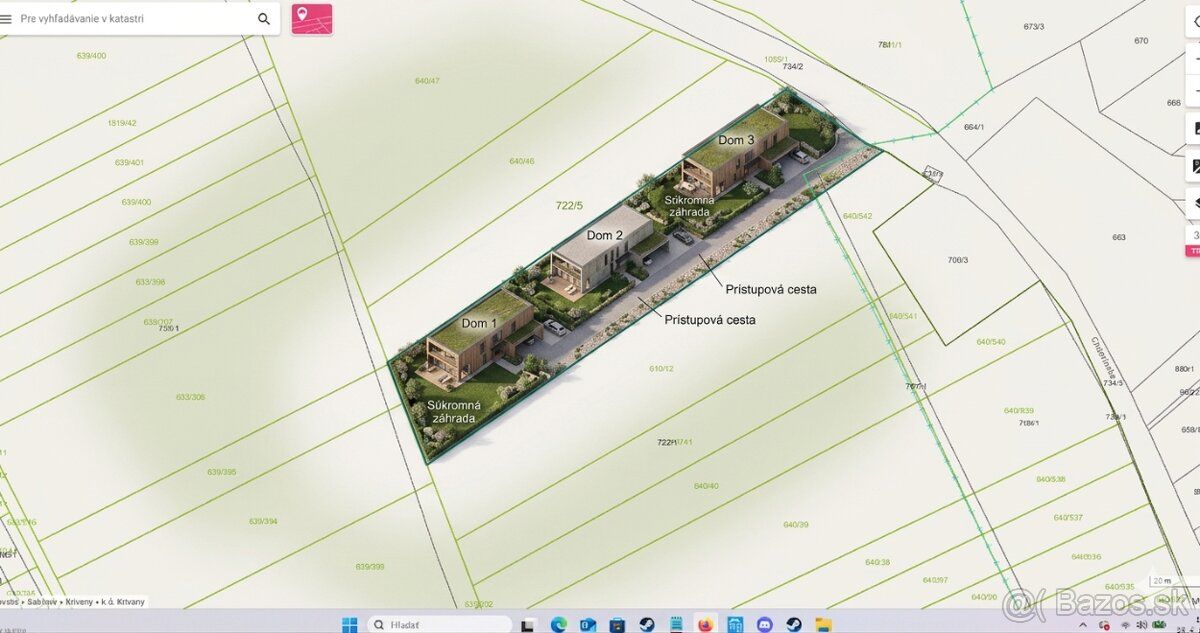Select parcel 722/5 on the map
The height and width of the screenshot is (633, 1200).
[x=568, y=206]
